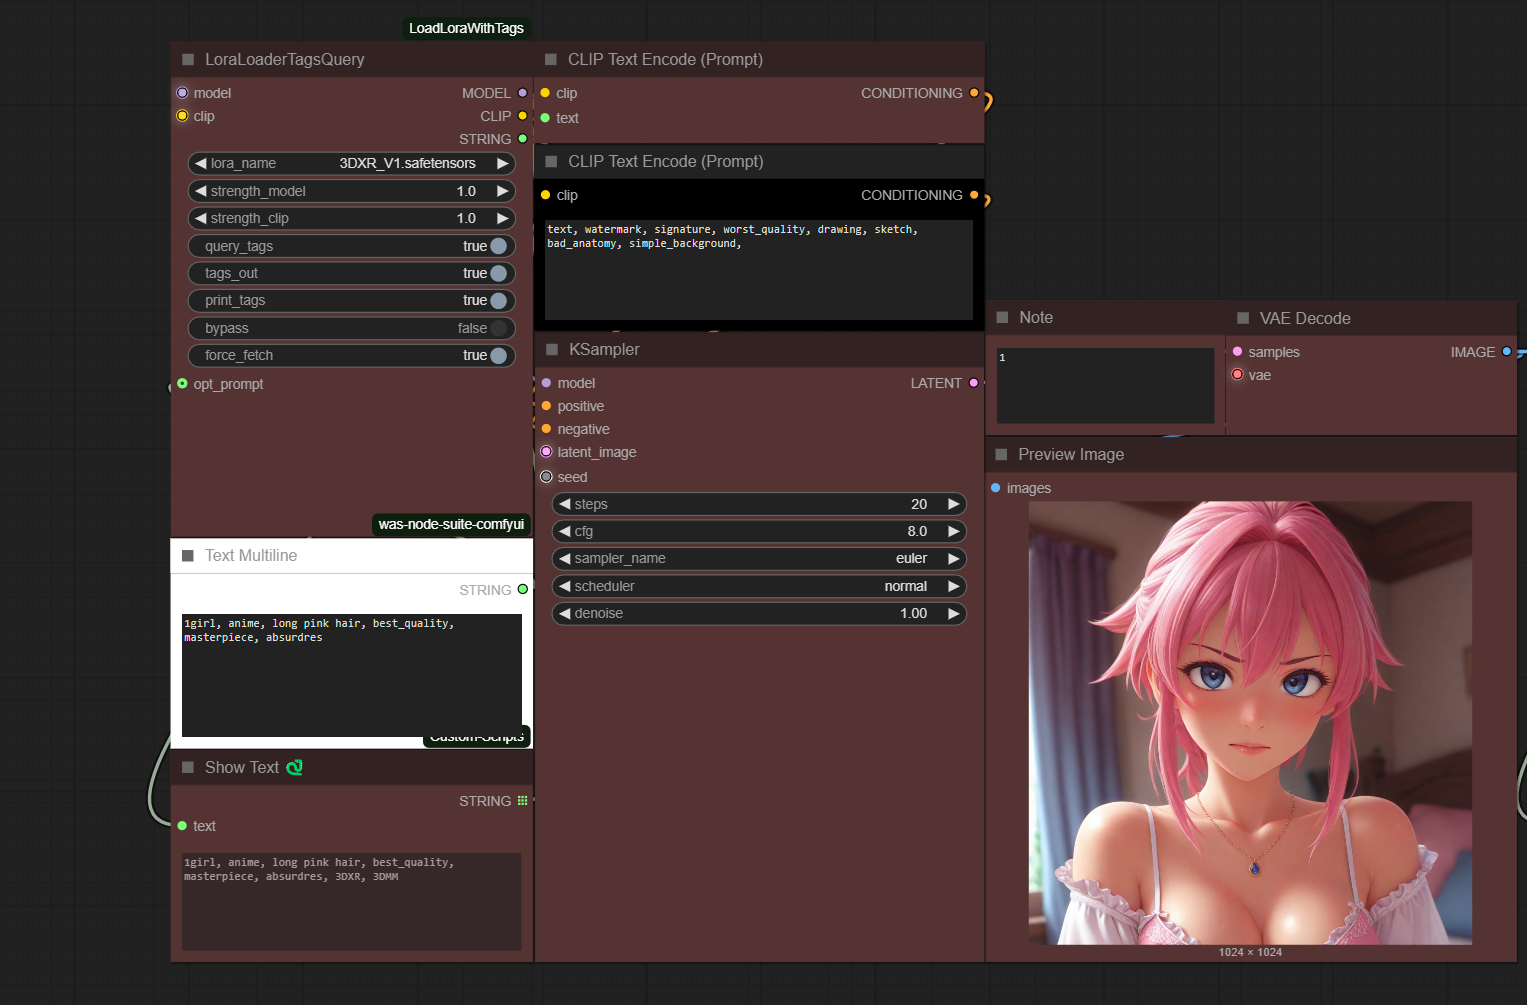Click the generated pink-haired preview image
This screenshot has width=1527, height=1005.
click(x=1250, y=722)
